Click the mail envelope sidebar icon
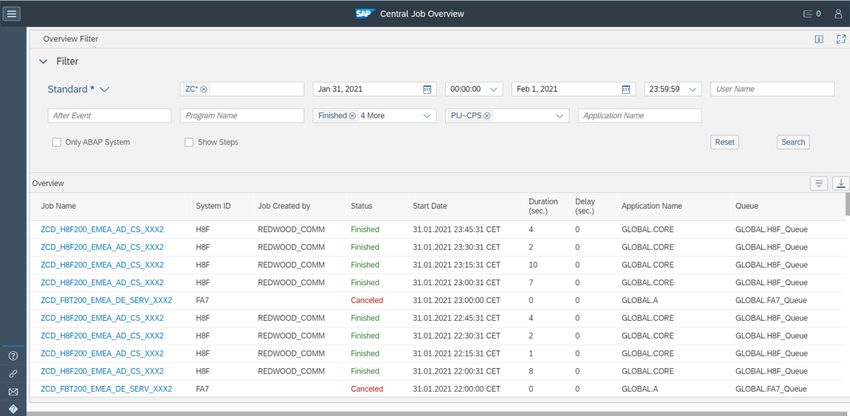850x416 pixels. pos(13,391)
